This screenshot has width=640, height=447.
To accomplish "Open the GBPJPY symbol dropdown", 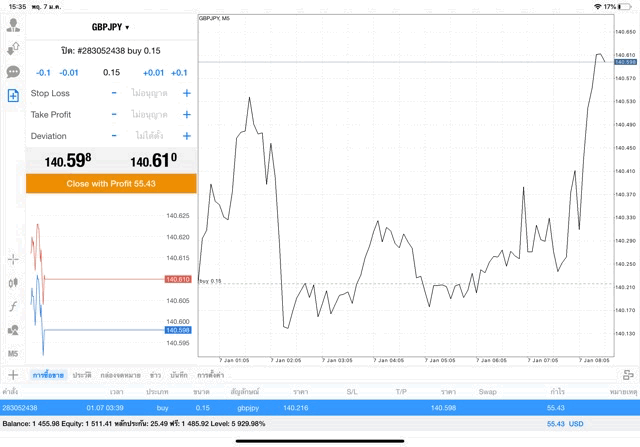I will pos(110,27).
